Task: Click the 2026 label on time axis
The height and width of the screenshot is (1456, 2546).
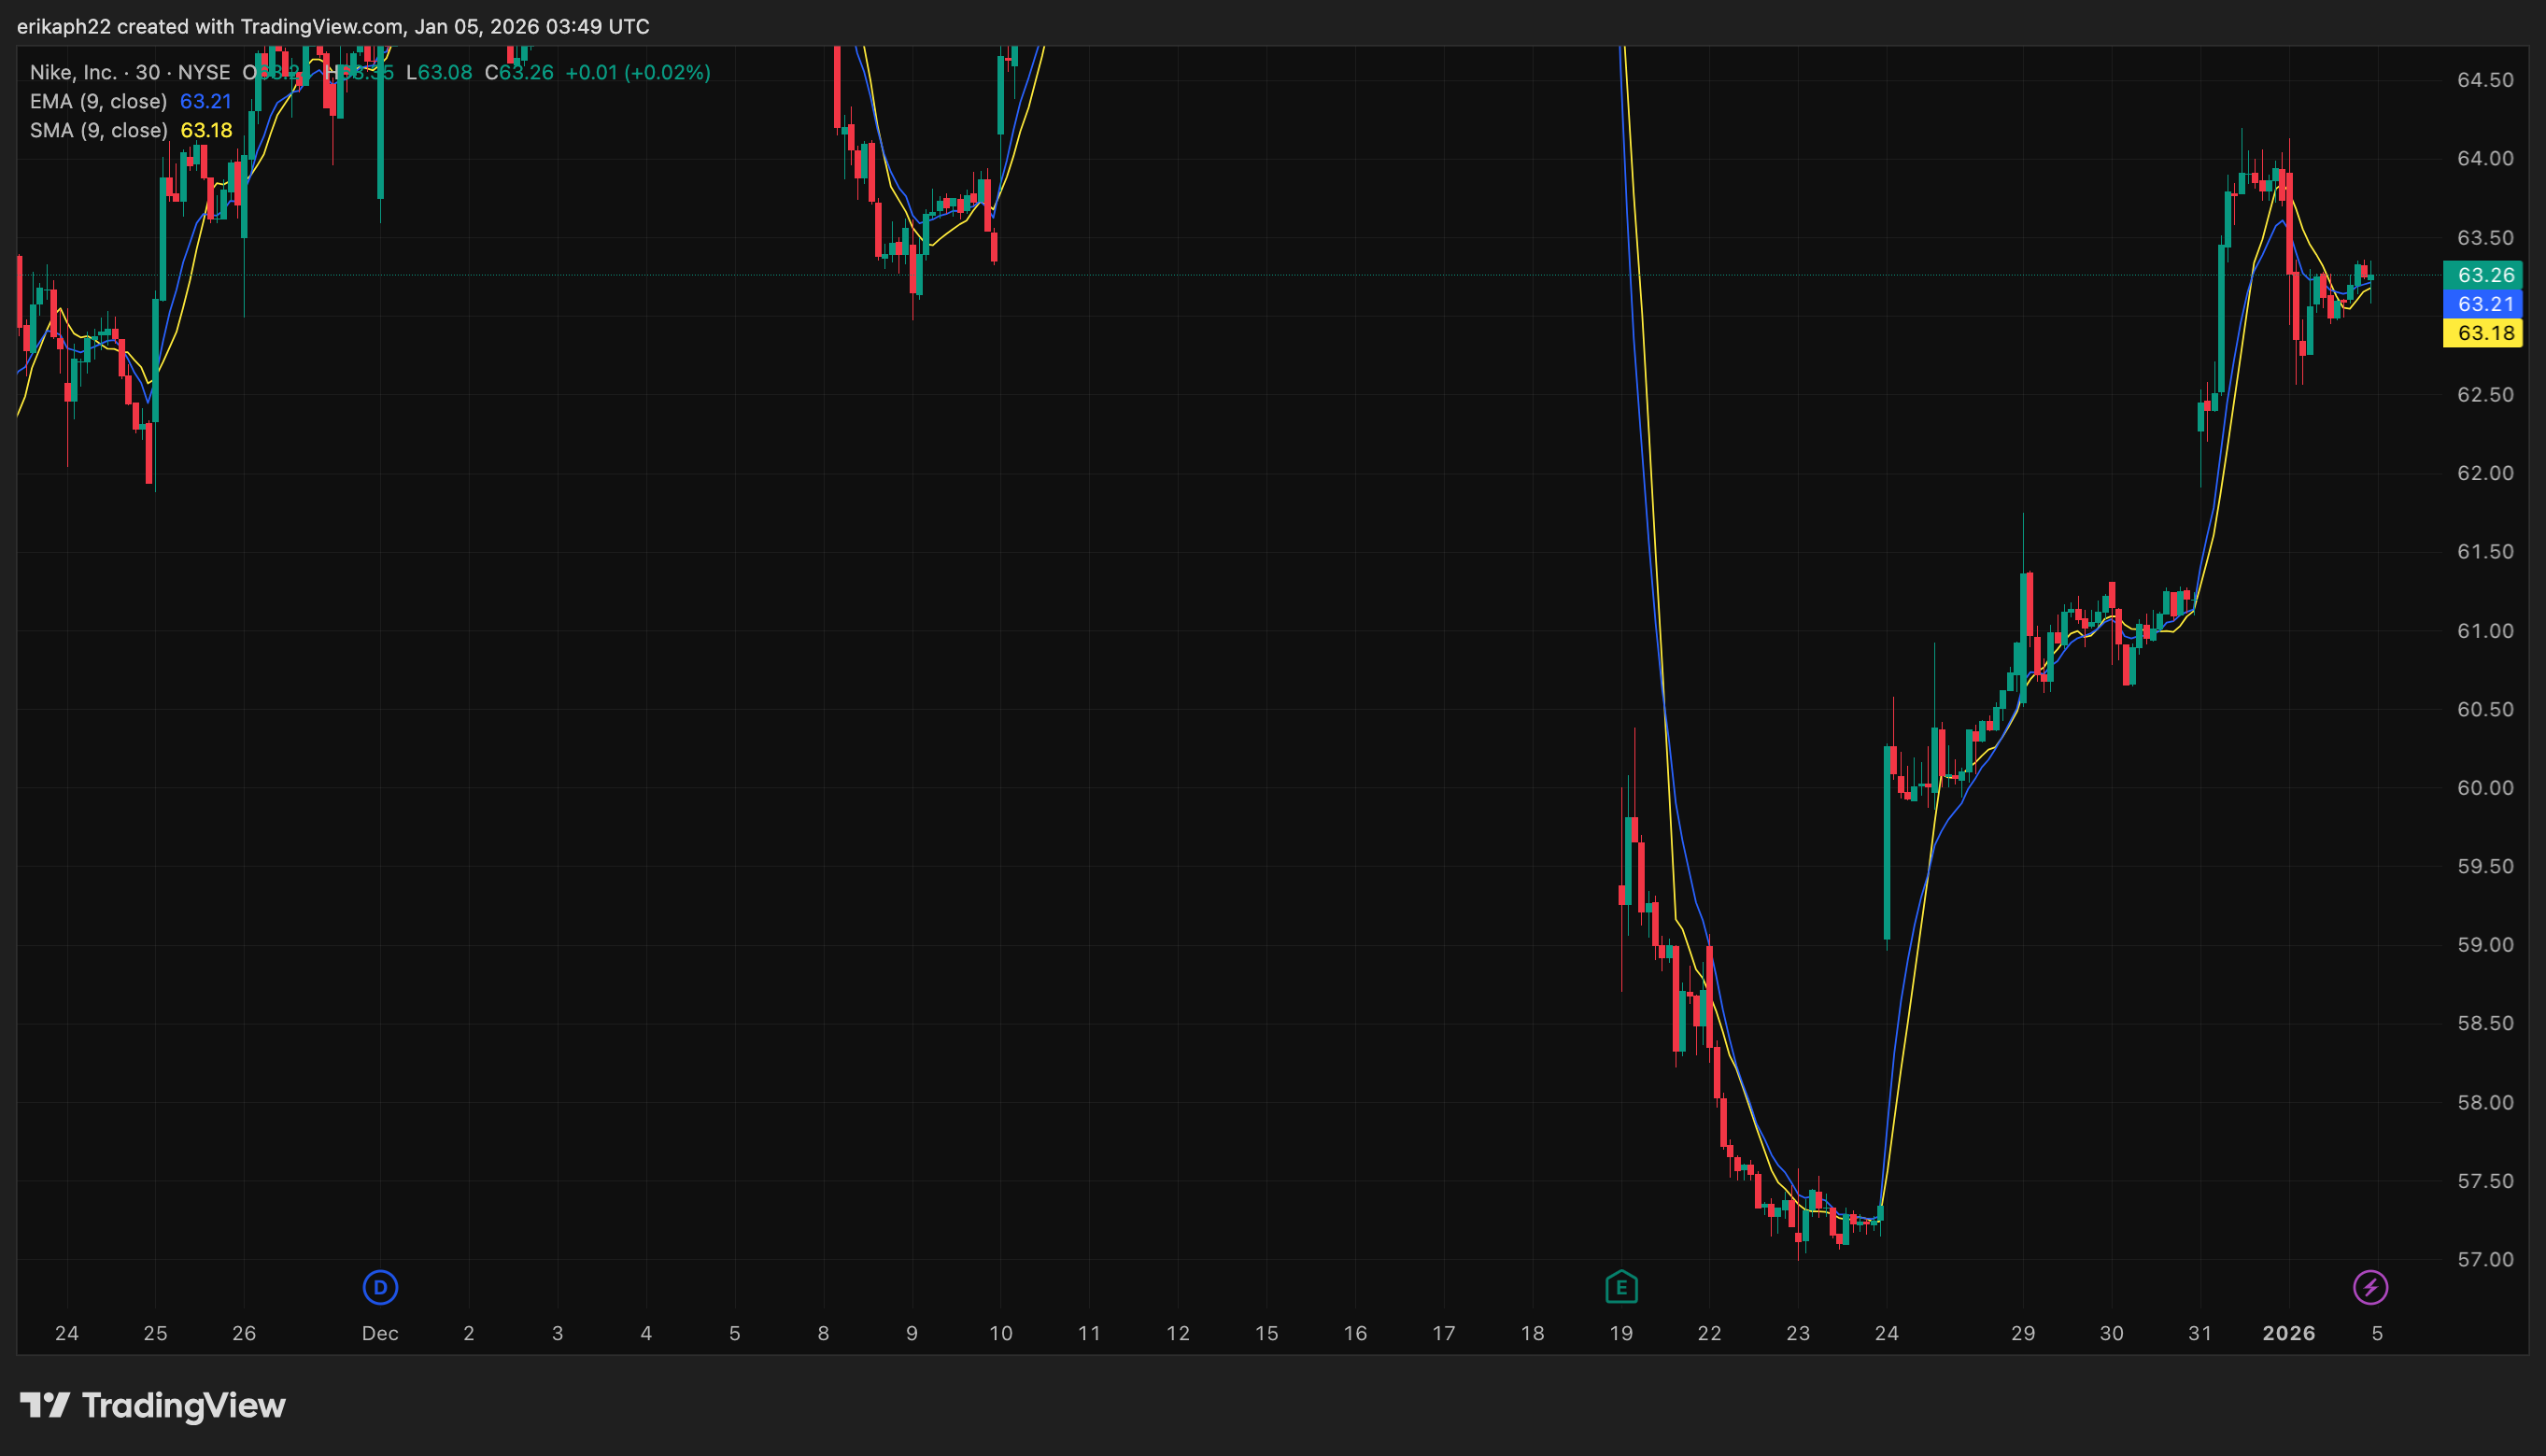Action: pyautogui.click(x=2288, y=1333)
